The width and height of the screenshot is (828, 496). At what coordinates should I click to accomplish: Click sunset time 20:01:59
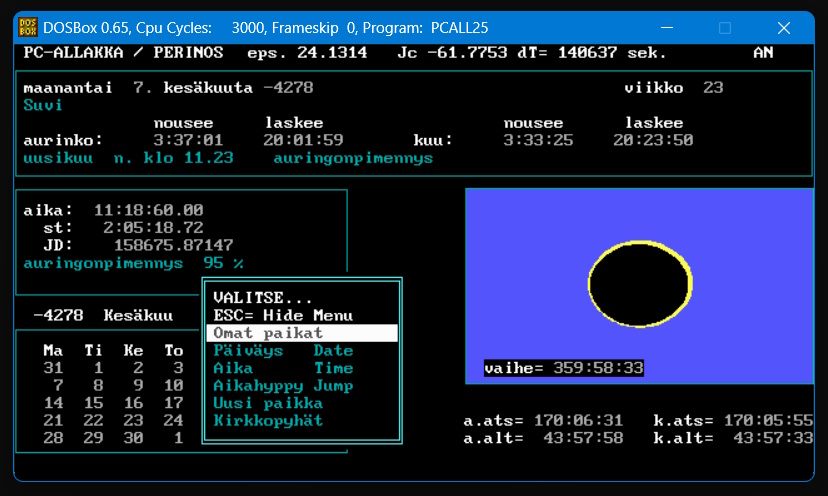point(303,140)
